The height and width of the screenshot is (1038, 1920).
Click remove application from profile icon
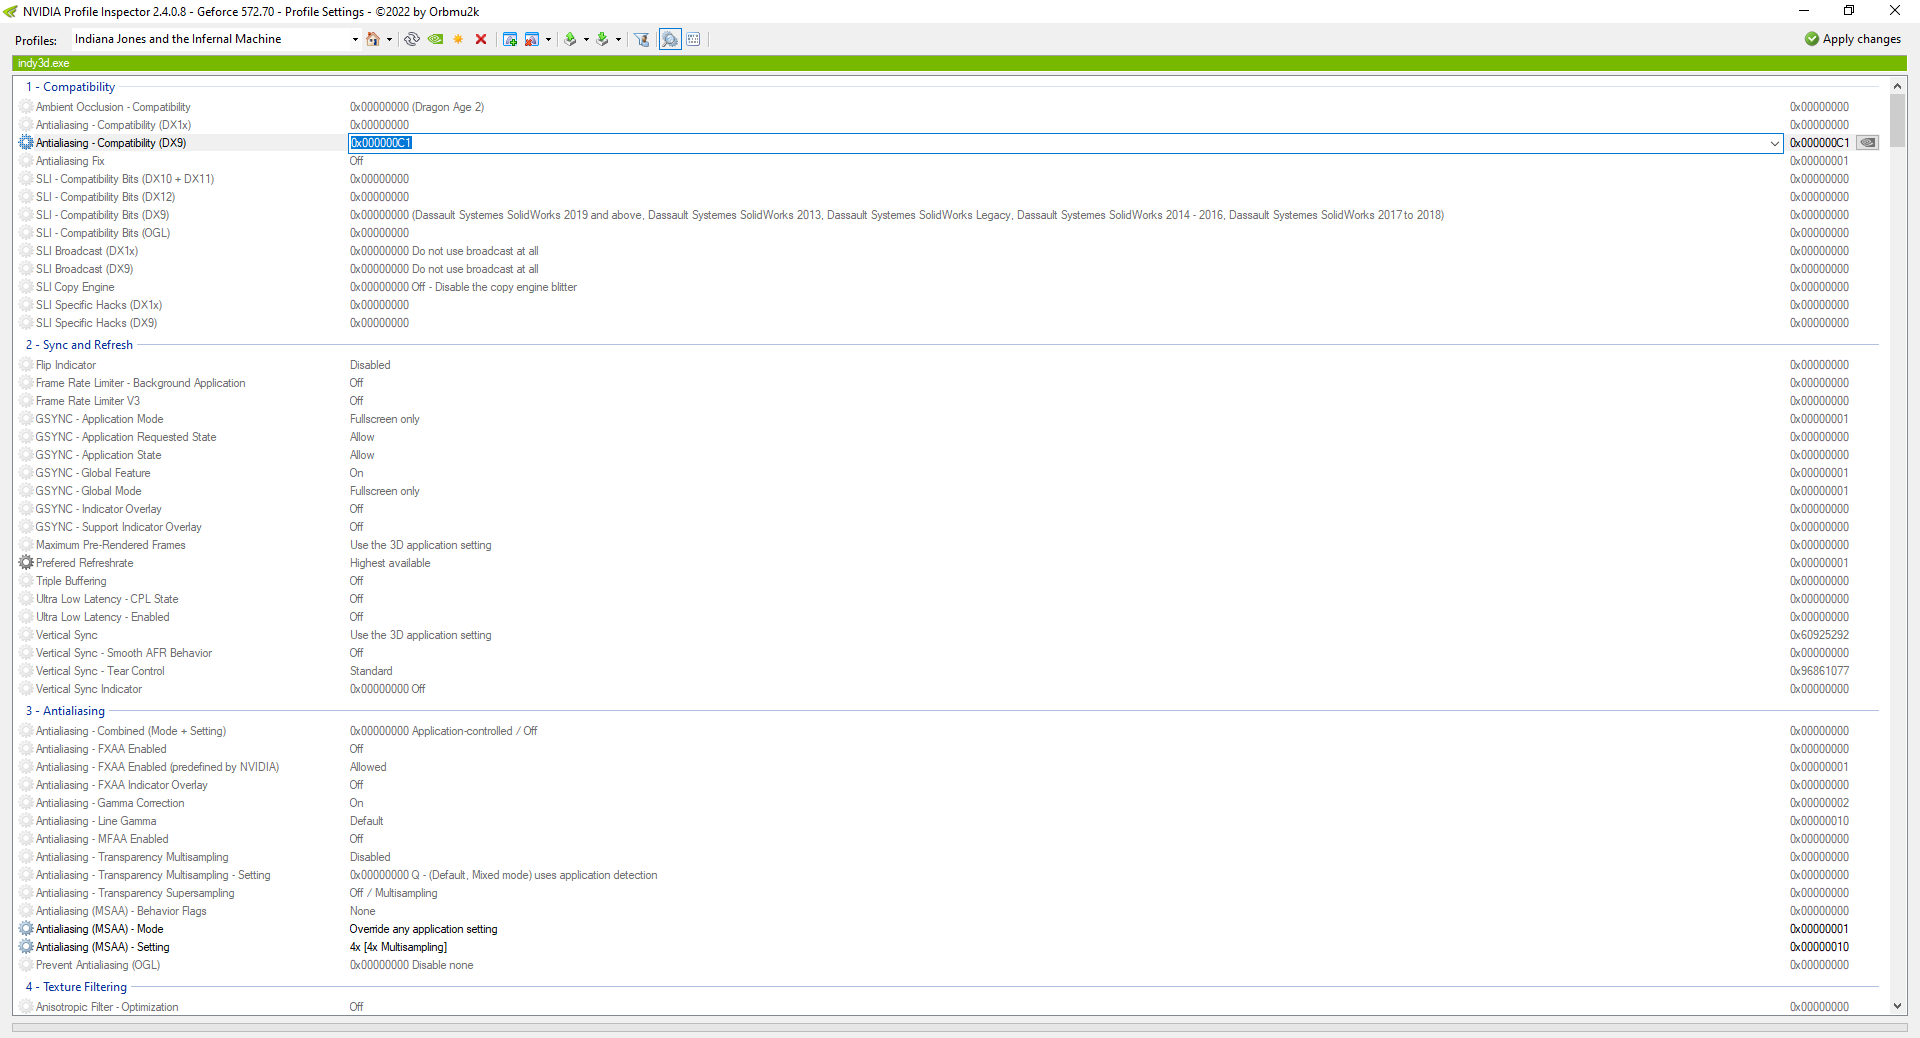click(x=532, y=39)
